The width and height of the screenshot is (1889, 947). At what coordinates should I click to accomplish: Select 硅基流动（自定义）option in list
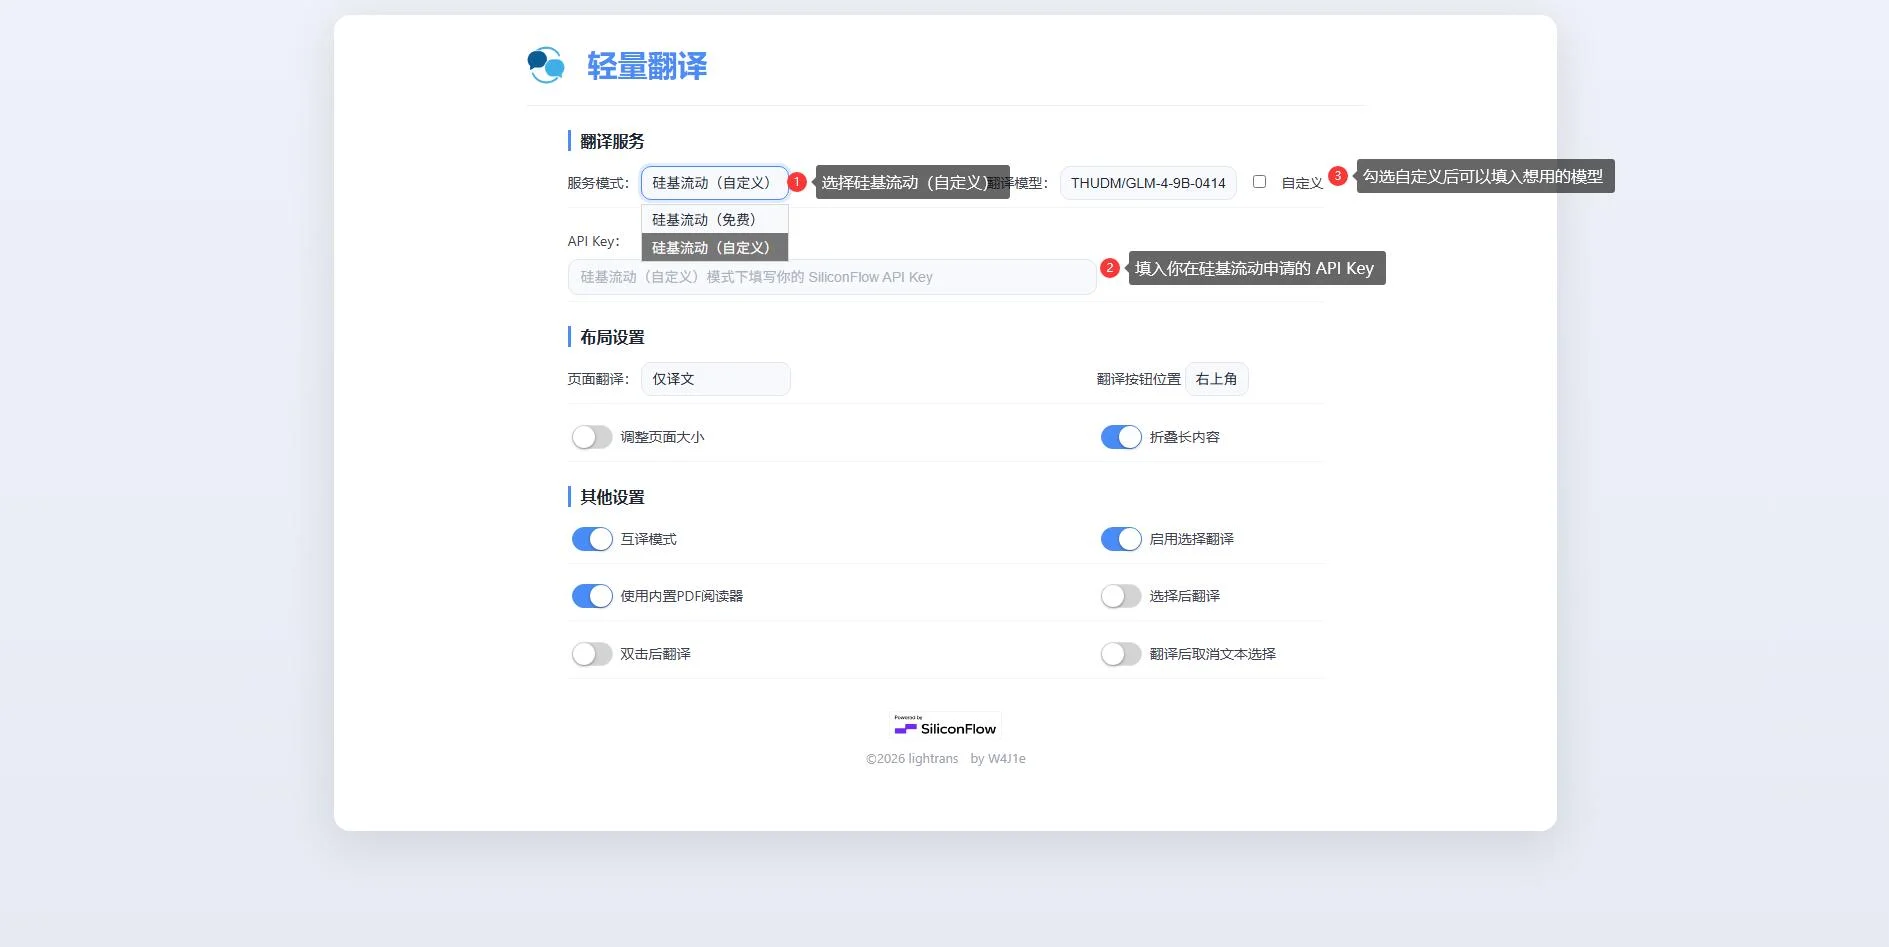click(715, 247)
